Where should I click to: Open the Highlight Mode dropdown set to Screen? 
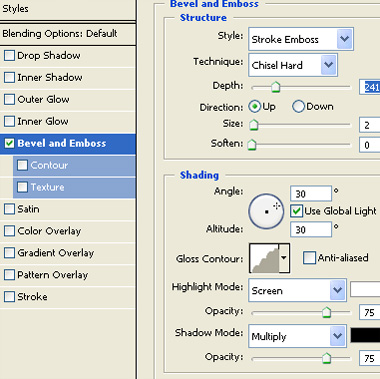297,290
